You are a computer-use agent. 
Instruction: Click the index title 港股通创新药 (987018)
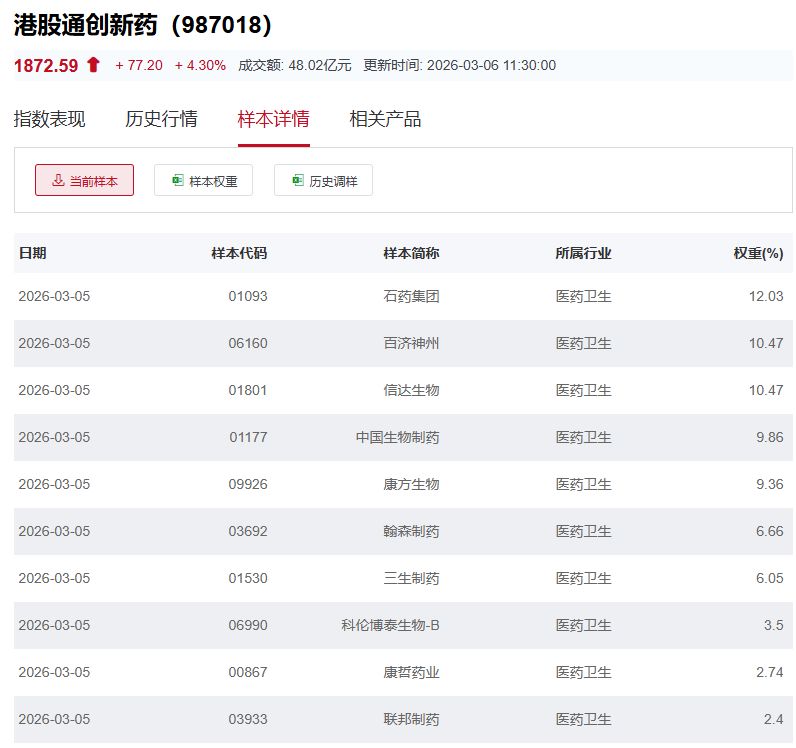[143, 25]
